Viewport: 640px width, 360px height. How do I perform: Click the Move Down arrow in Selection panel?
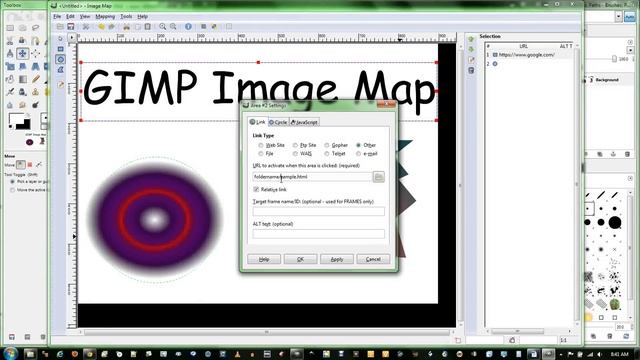point(471,49)
